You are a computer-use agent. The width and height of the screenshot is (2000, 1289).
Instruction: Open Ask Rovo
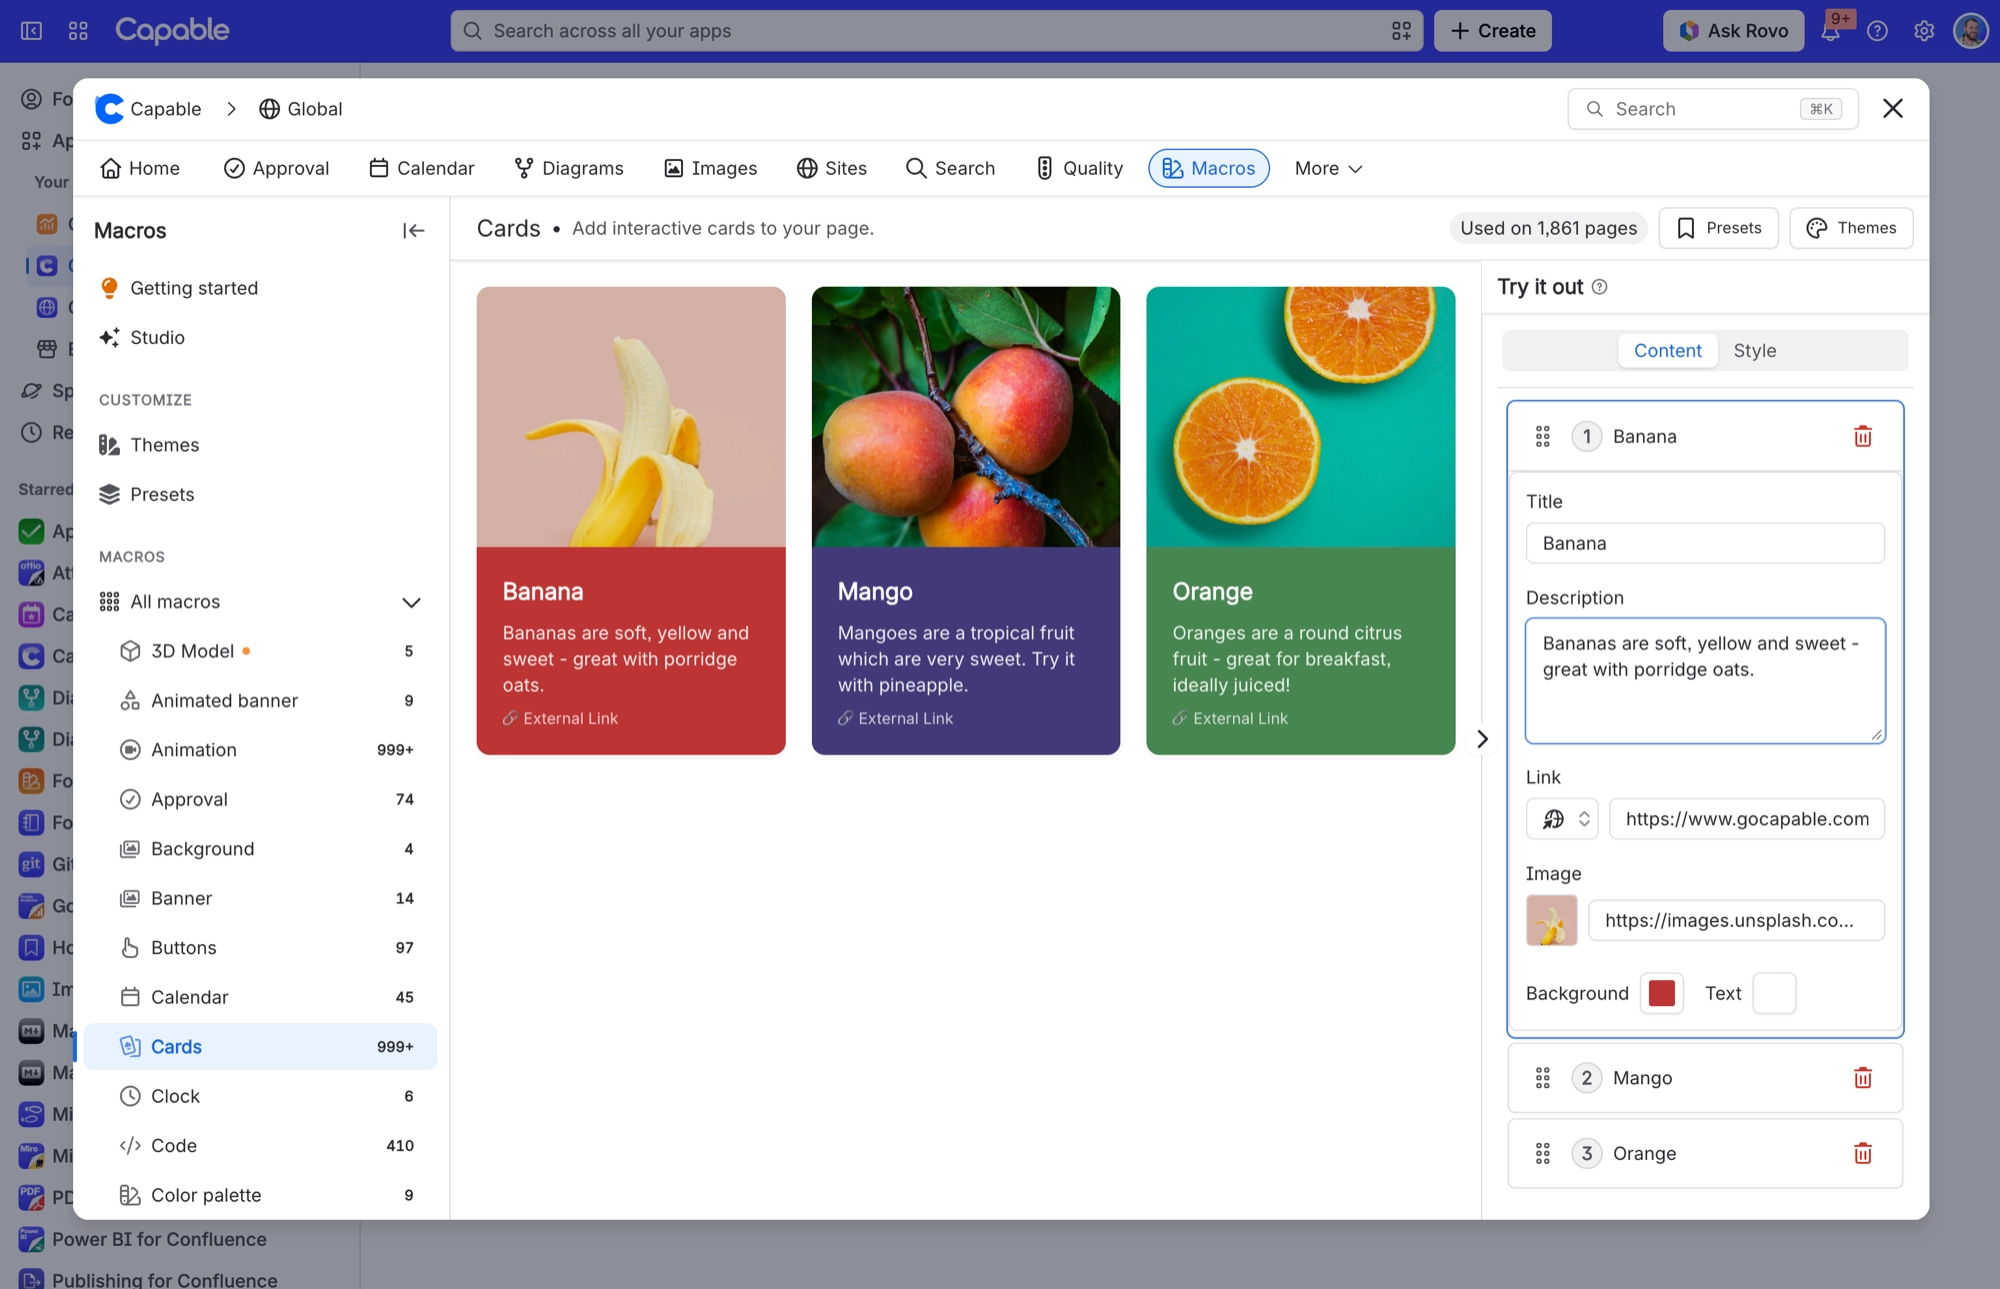click(x=1733, y=31)
